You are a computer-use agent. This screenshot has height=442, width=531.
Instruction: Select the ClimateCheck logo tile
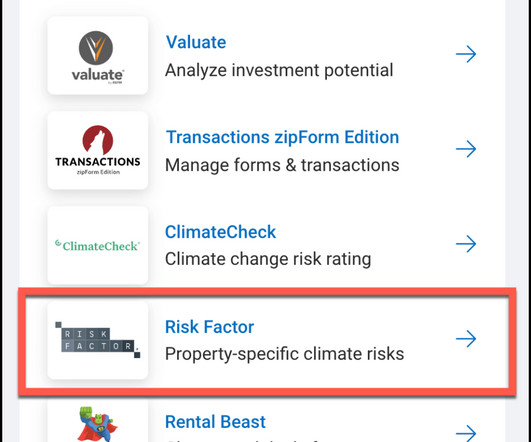coord(98,245)
